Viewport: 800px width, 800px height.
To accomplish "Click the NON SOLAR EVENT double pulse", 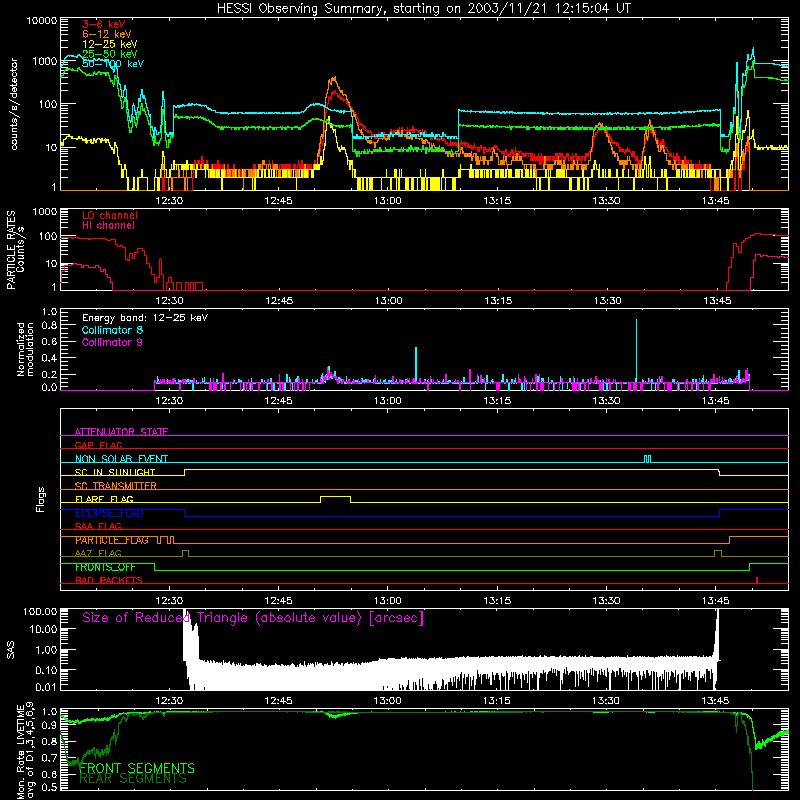I will (647, 459).
